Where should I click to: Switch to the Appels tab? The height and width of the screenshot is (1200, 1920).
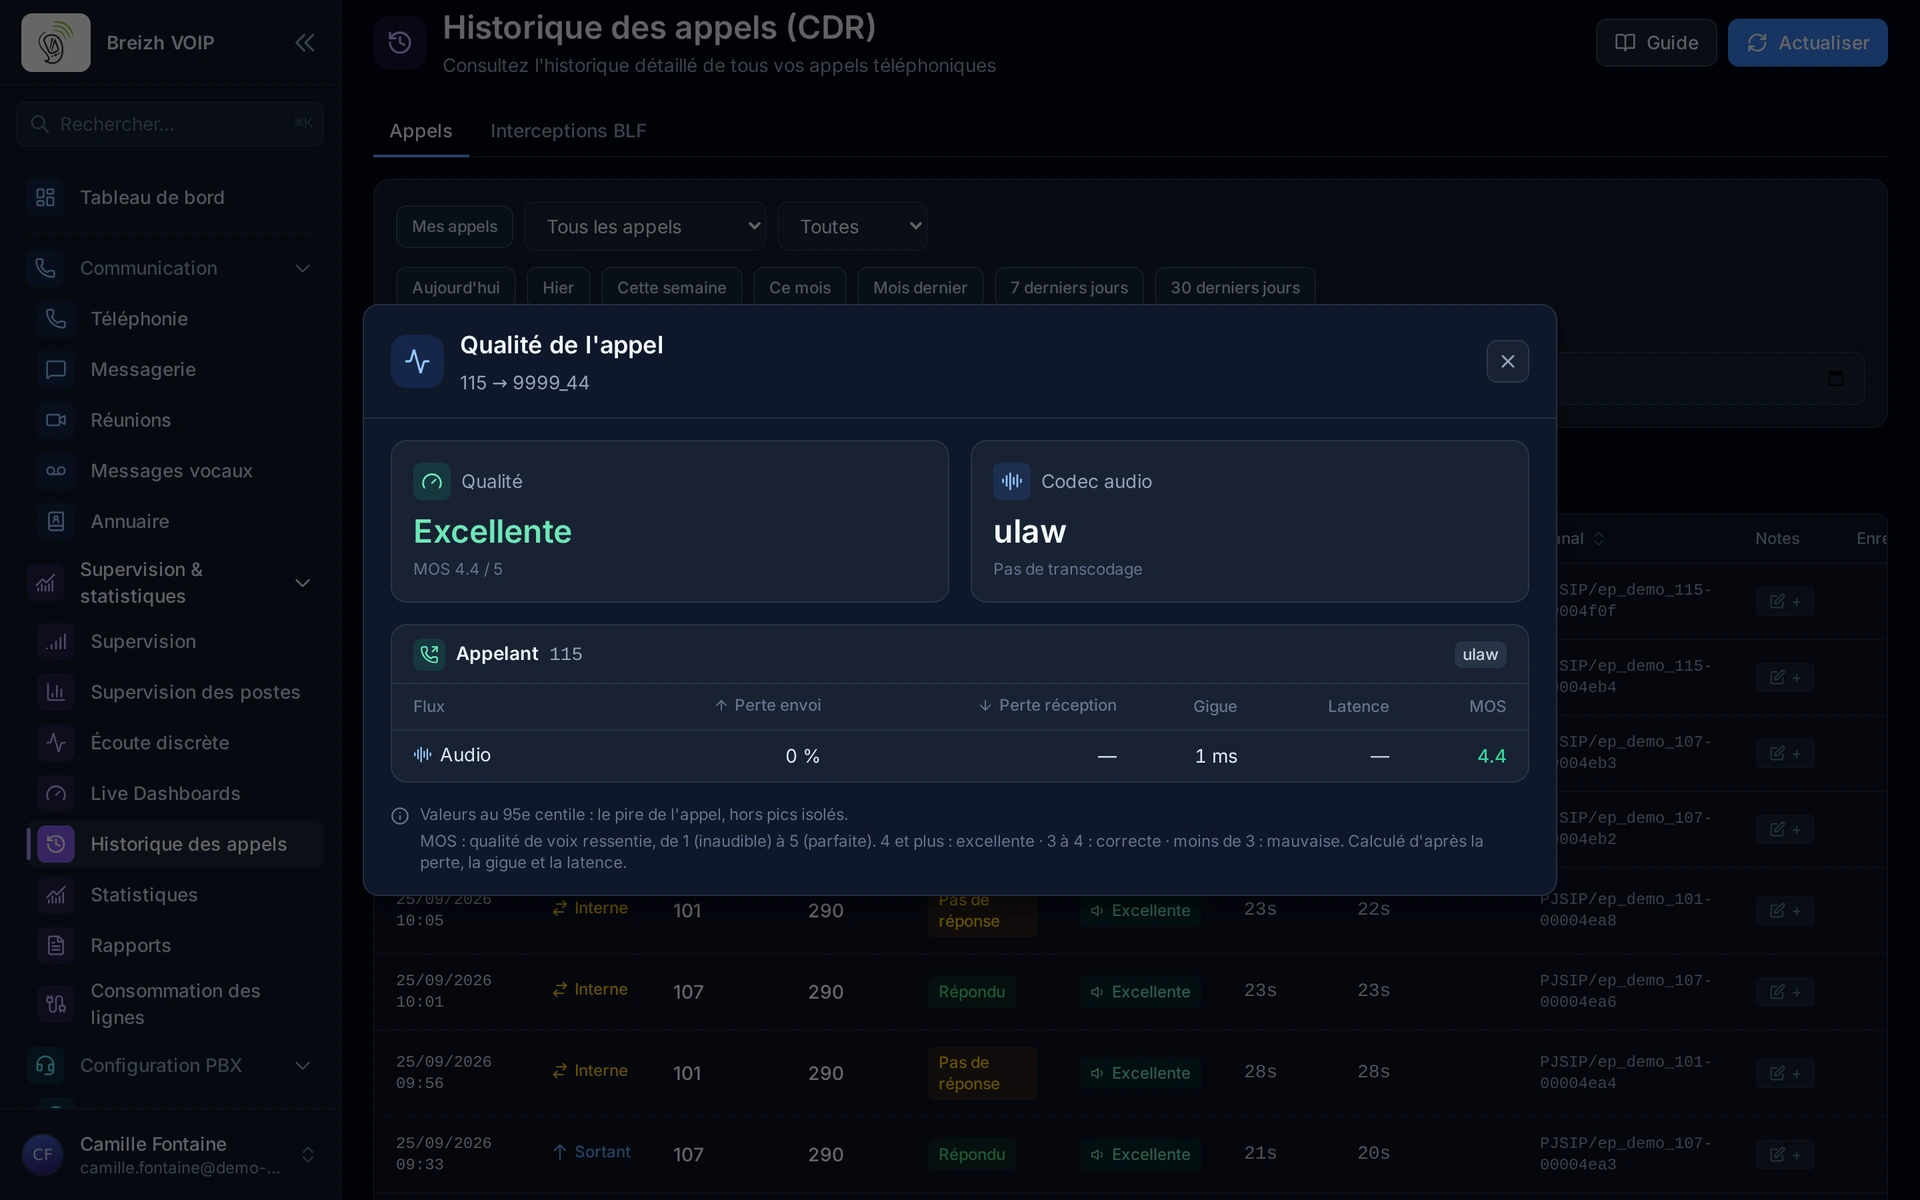421,131
